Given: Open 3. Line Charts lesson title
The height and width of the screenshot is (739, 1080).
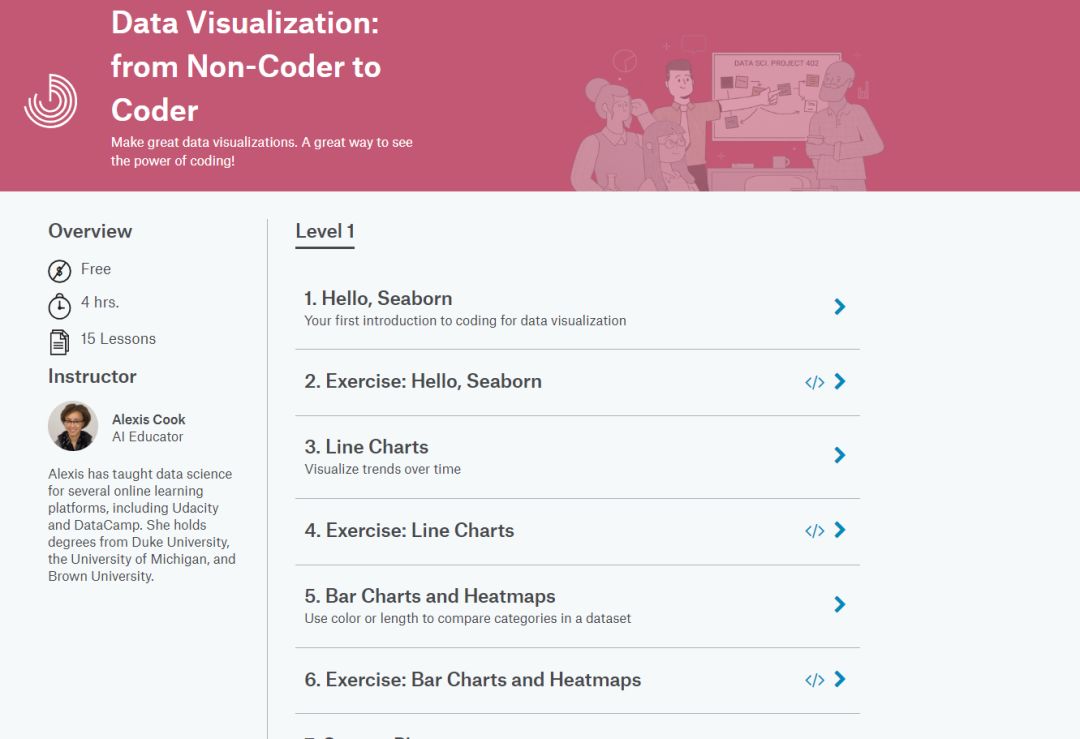Looking at the screenshot, I should click(366, 447).
